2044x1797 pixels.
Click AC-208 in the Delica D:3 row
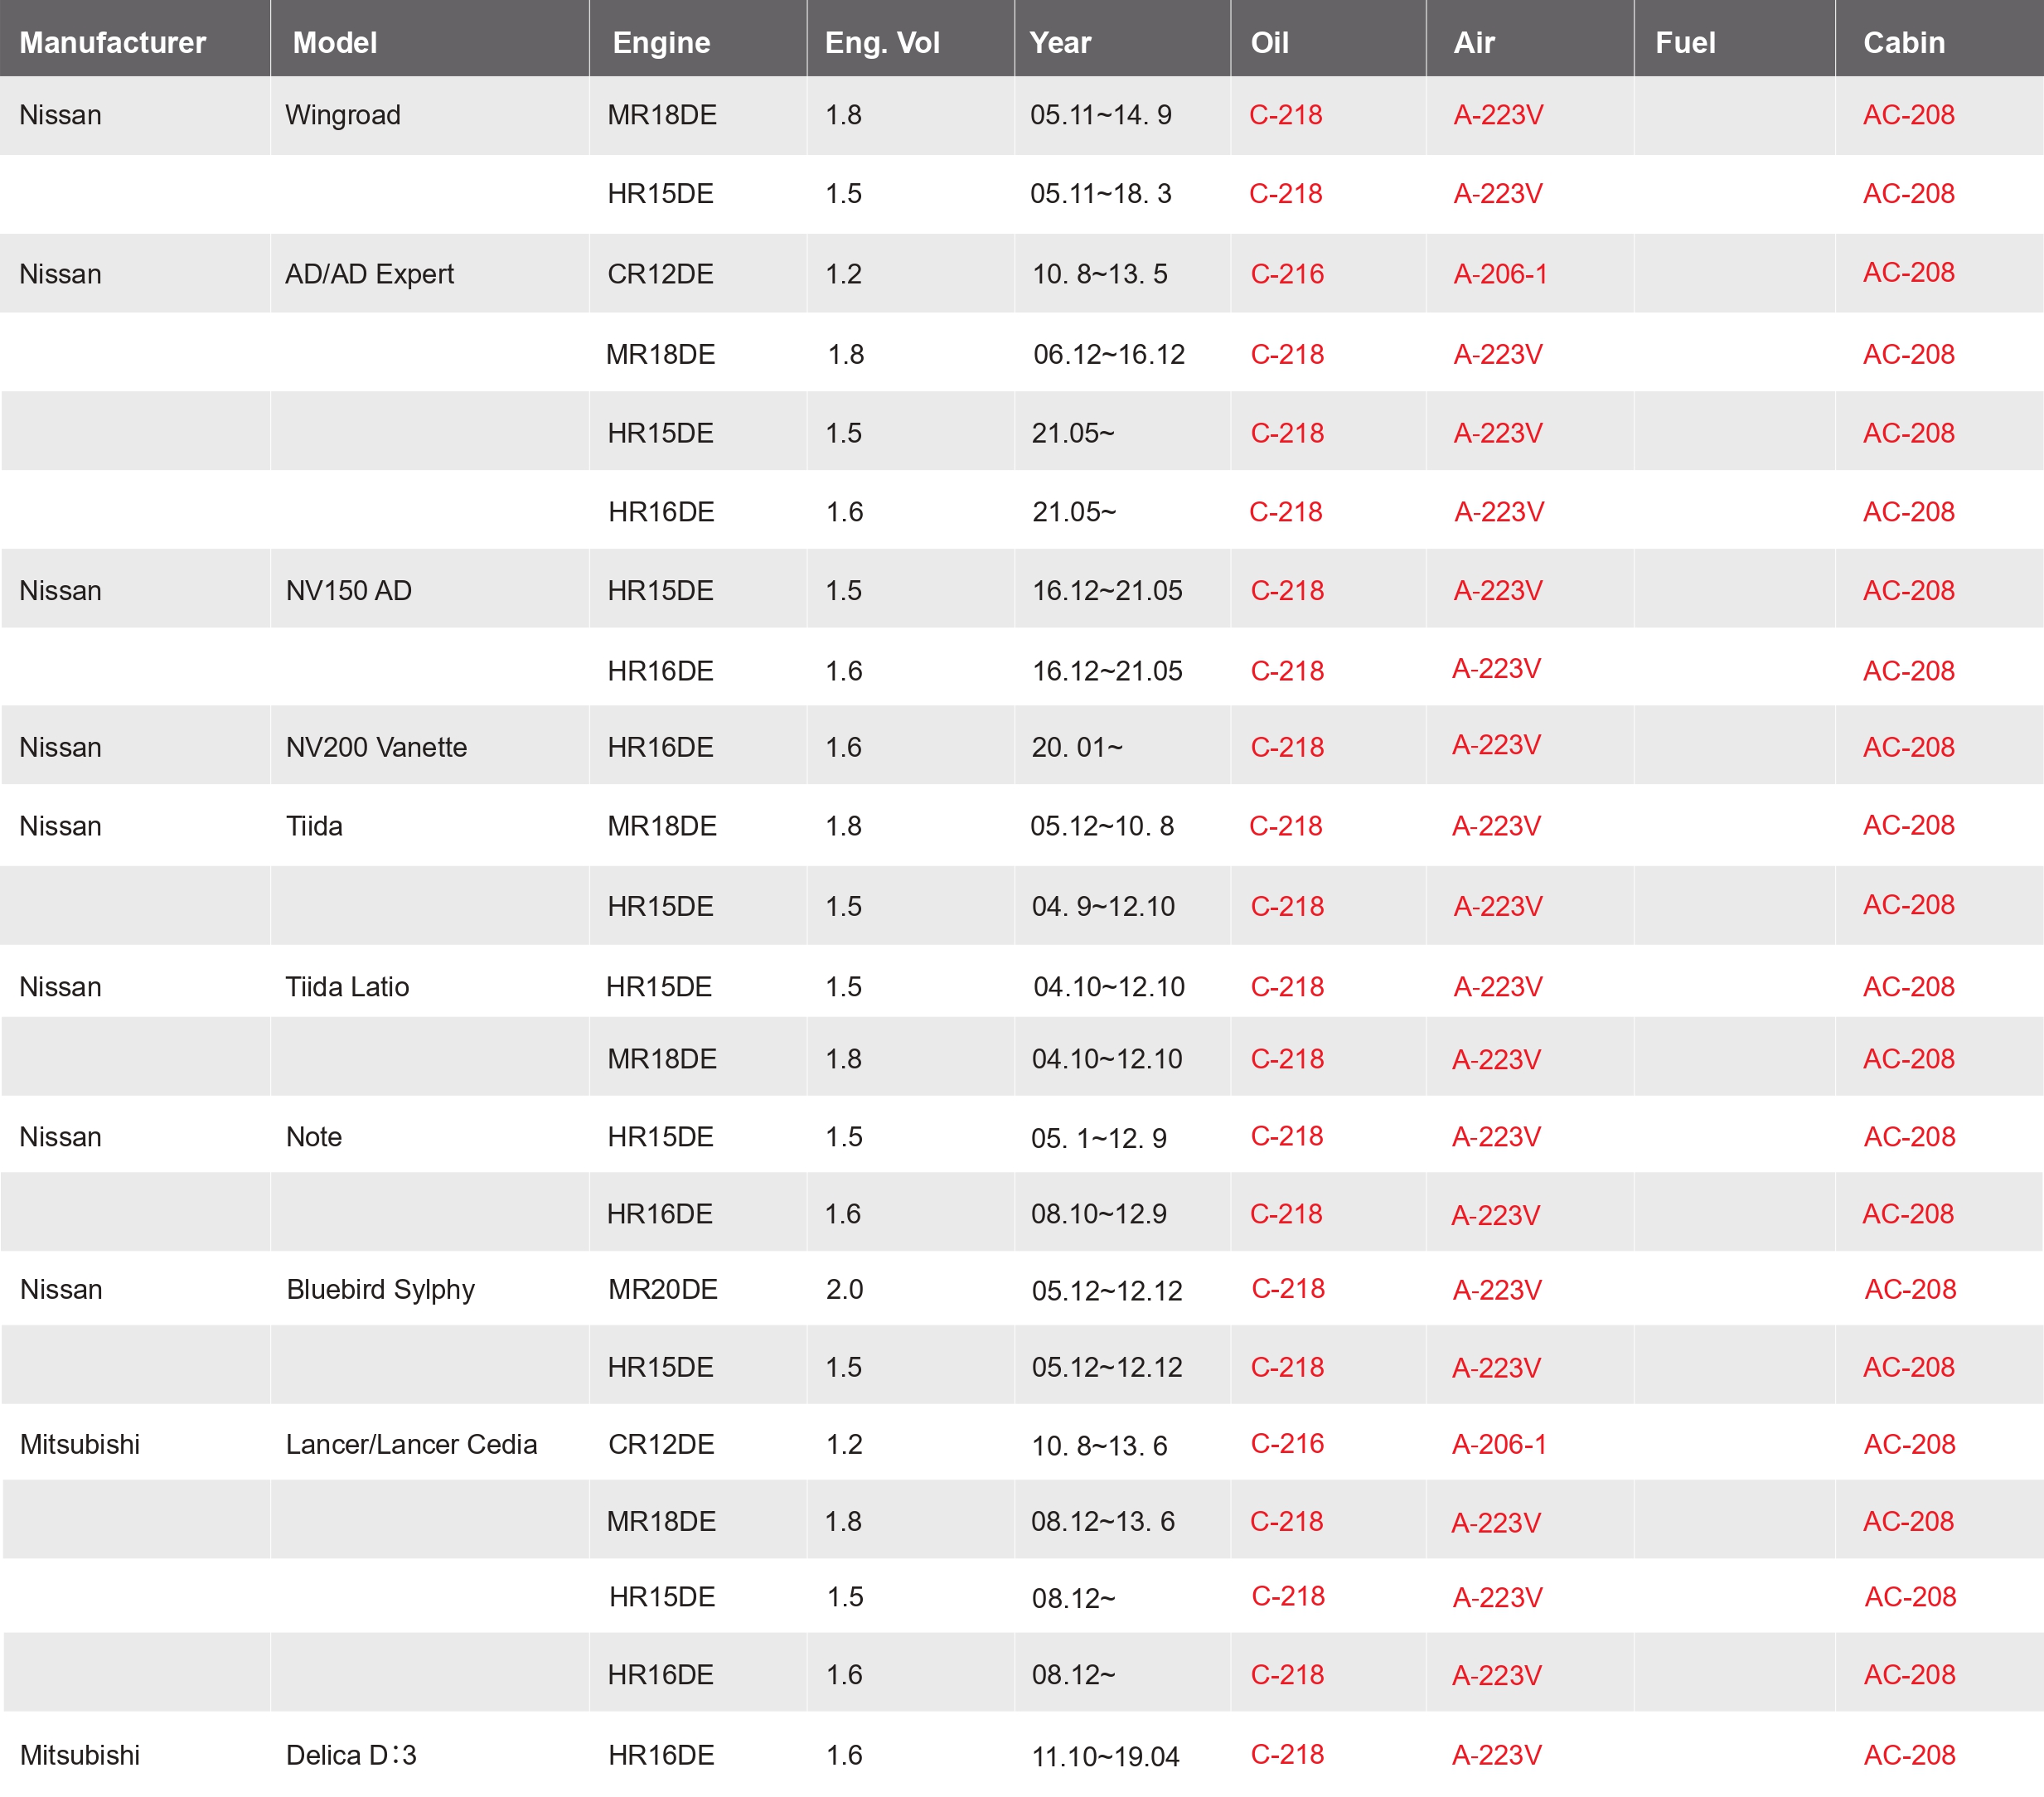[1909, 1756]
